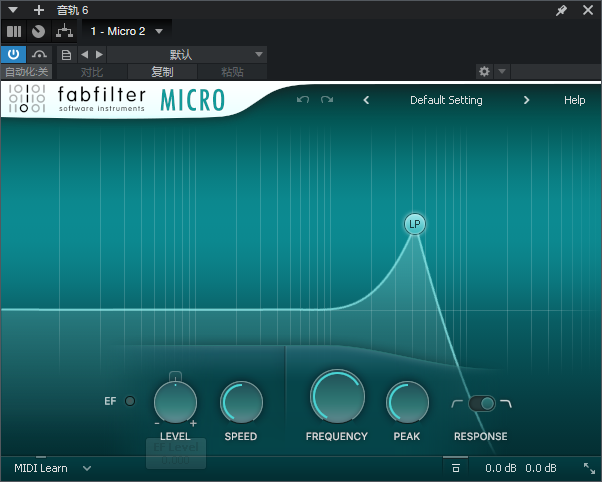The width and height of the screenshot is (602, 482).
Task: Go to next preset arrow in host bar
Action: pyautogui.click(x=99, y=55)
